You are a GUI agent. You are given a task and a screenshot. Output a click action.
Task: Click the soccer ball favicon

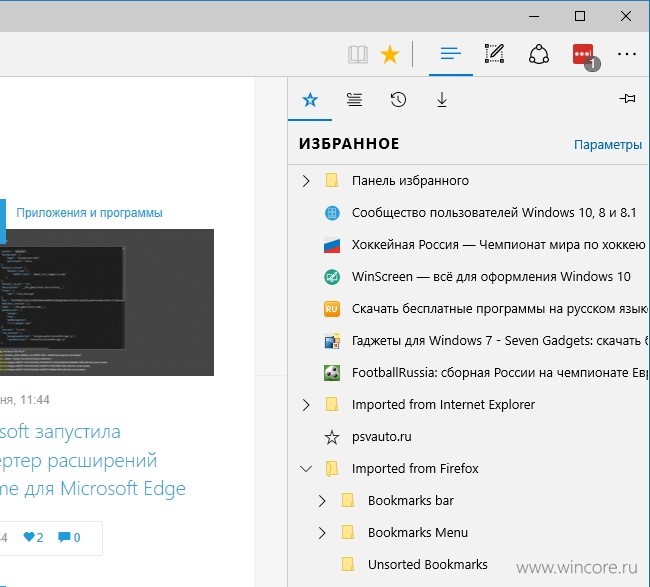coord(332,373)
